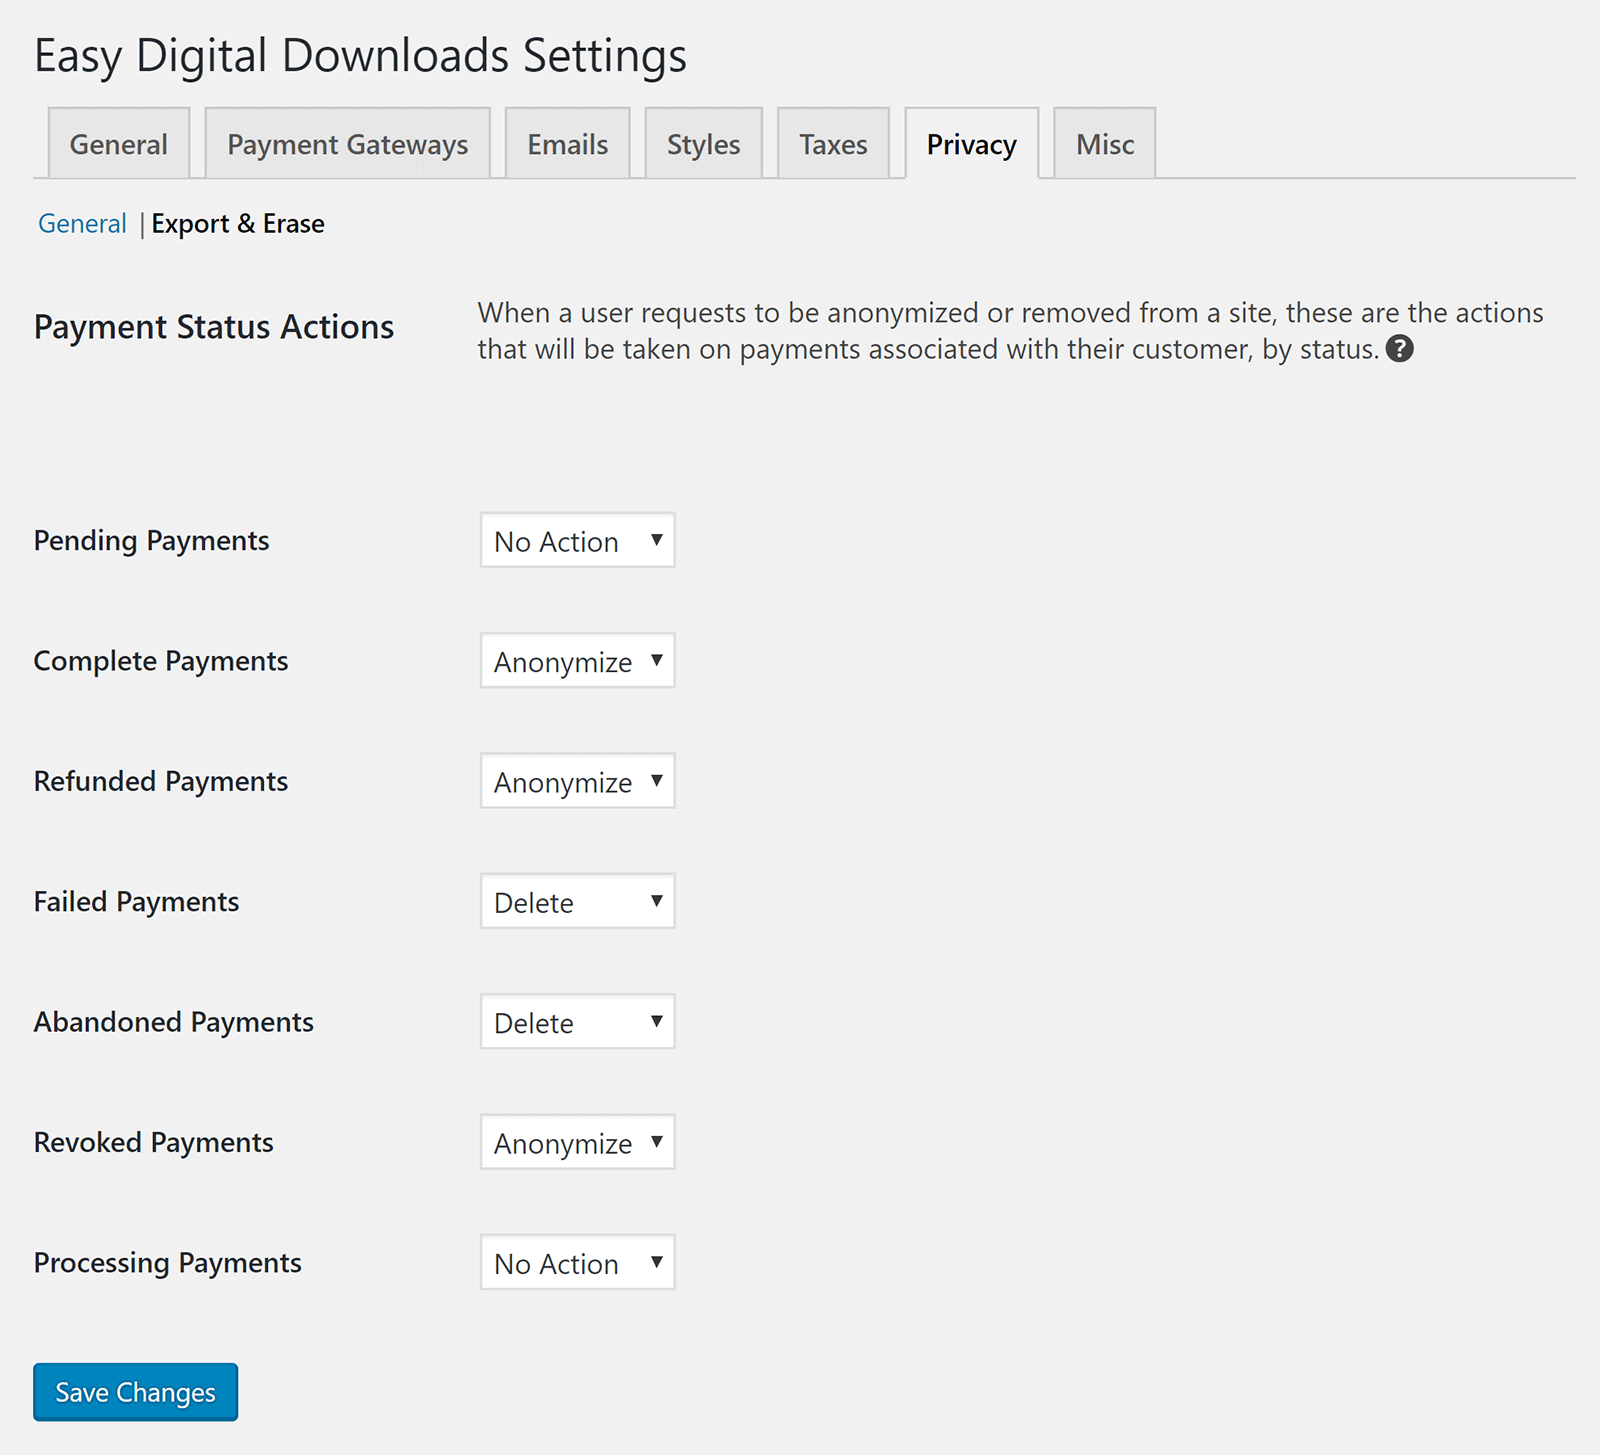Viewport: 1600px width, 1455px height.
Task: Click the Processing Payments label
Action: (168, 1263)
